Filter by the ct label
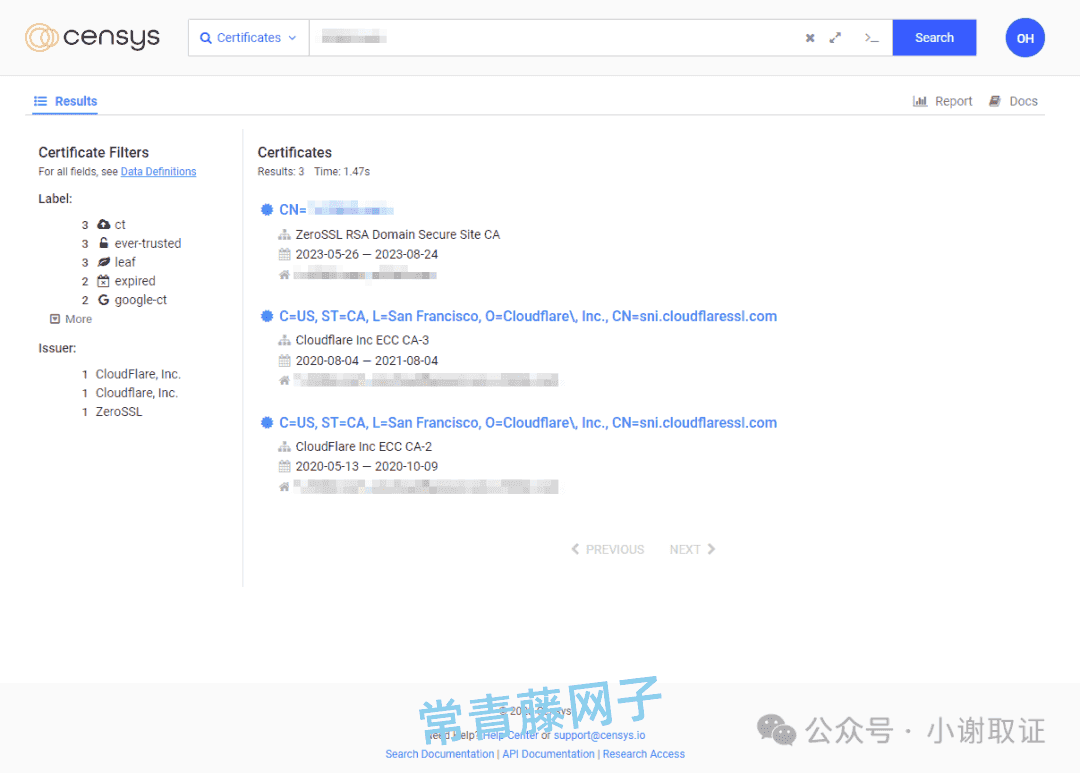 coord(120,225)
